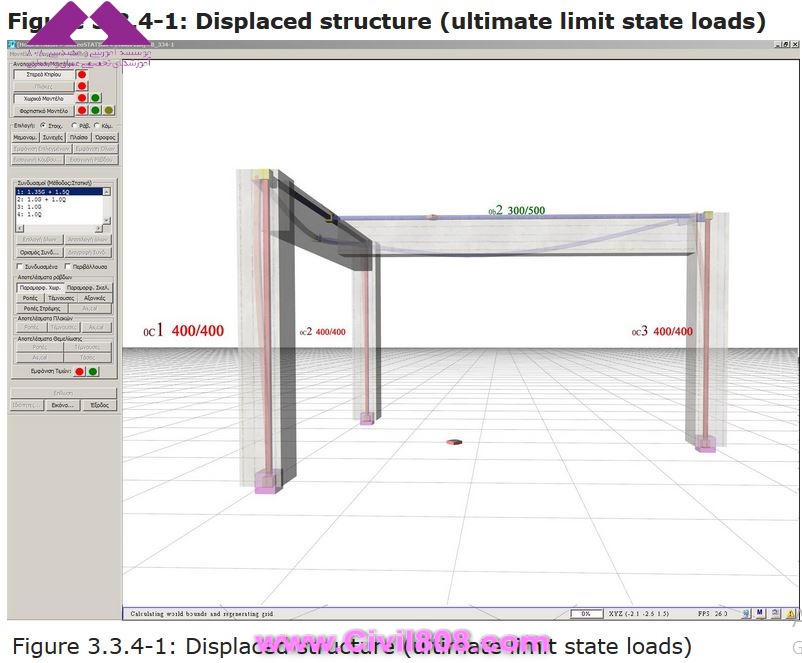Enable the Συνδυασμένα checkbox
This screenshot has width=802, height=663.
pyautogui.click(x=19, y=267)
